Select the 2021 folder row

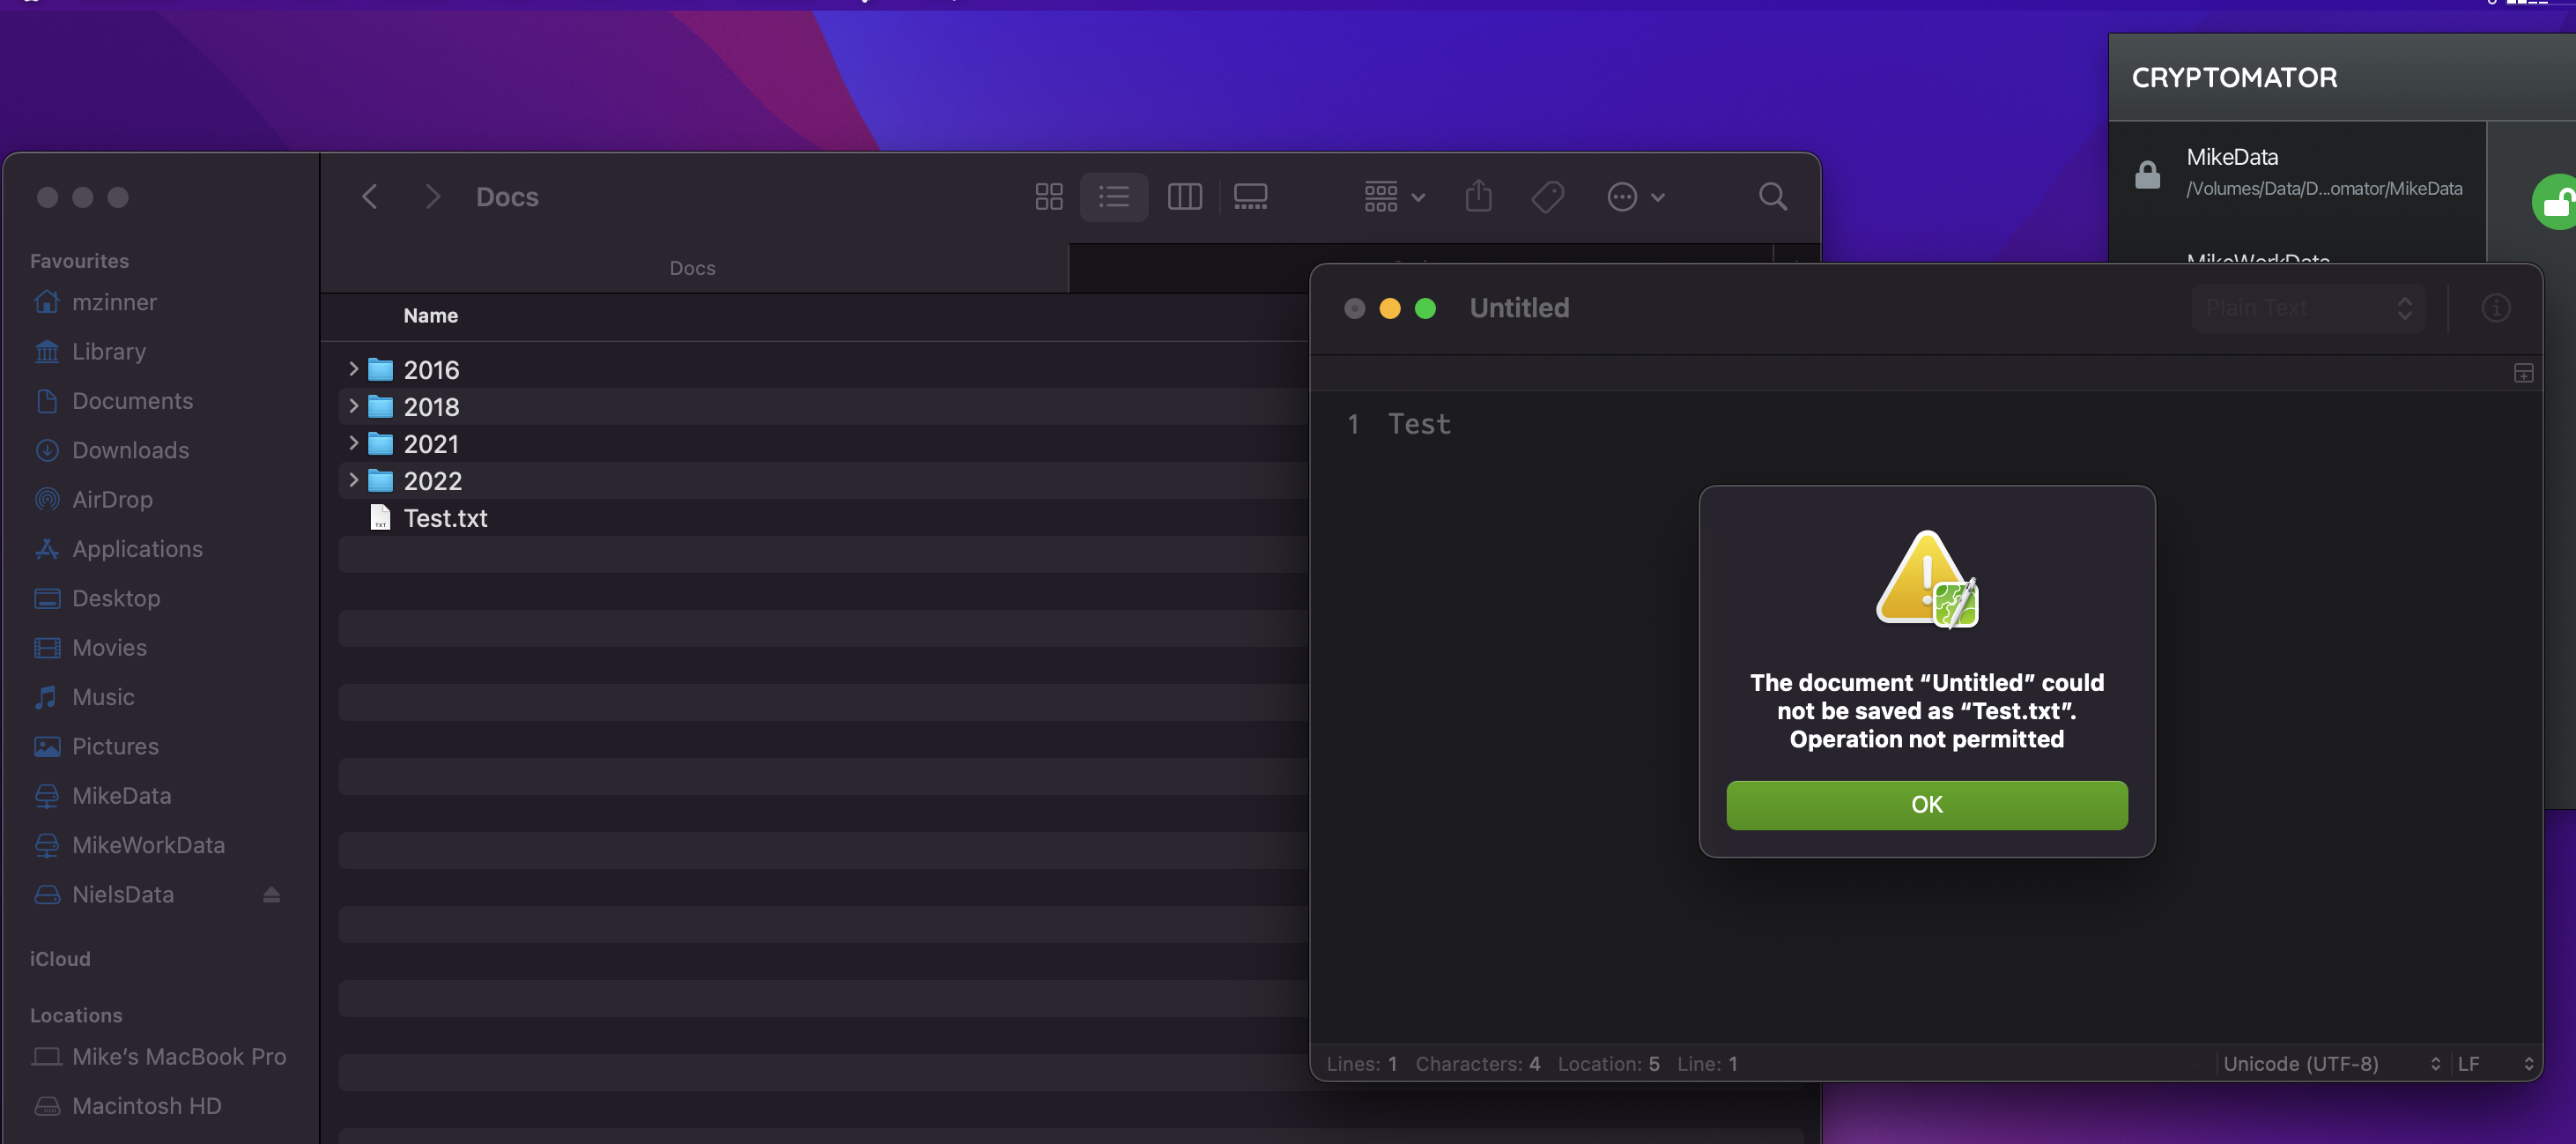[x=823, y=444]
